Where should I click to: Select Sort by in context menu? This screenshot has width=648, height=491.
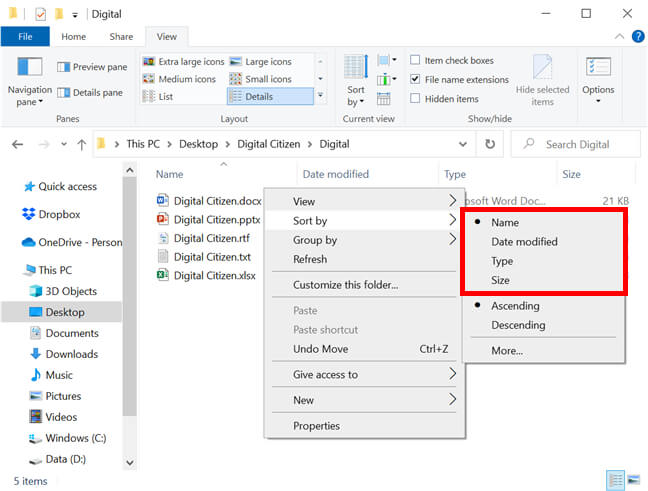tap(364, 221)
